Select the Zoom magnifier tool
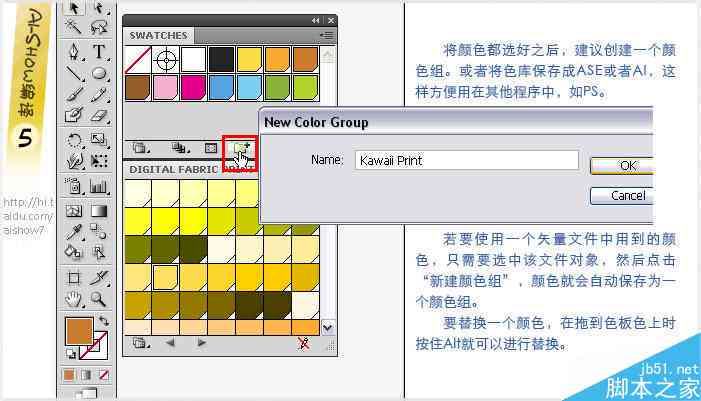The height and width of the screenshot is (401, 701). 99,299
